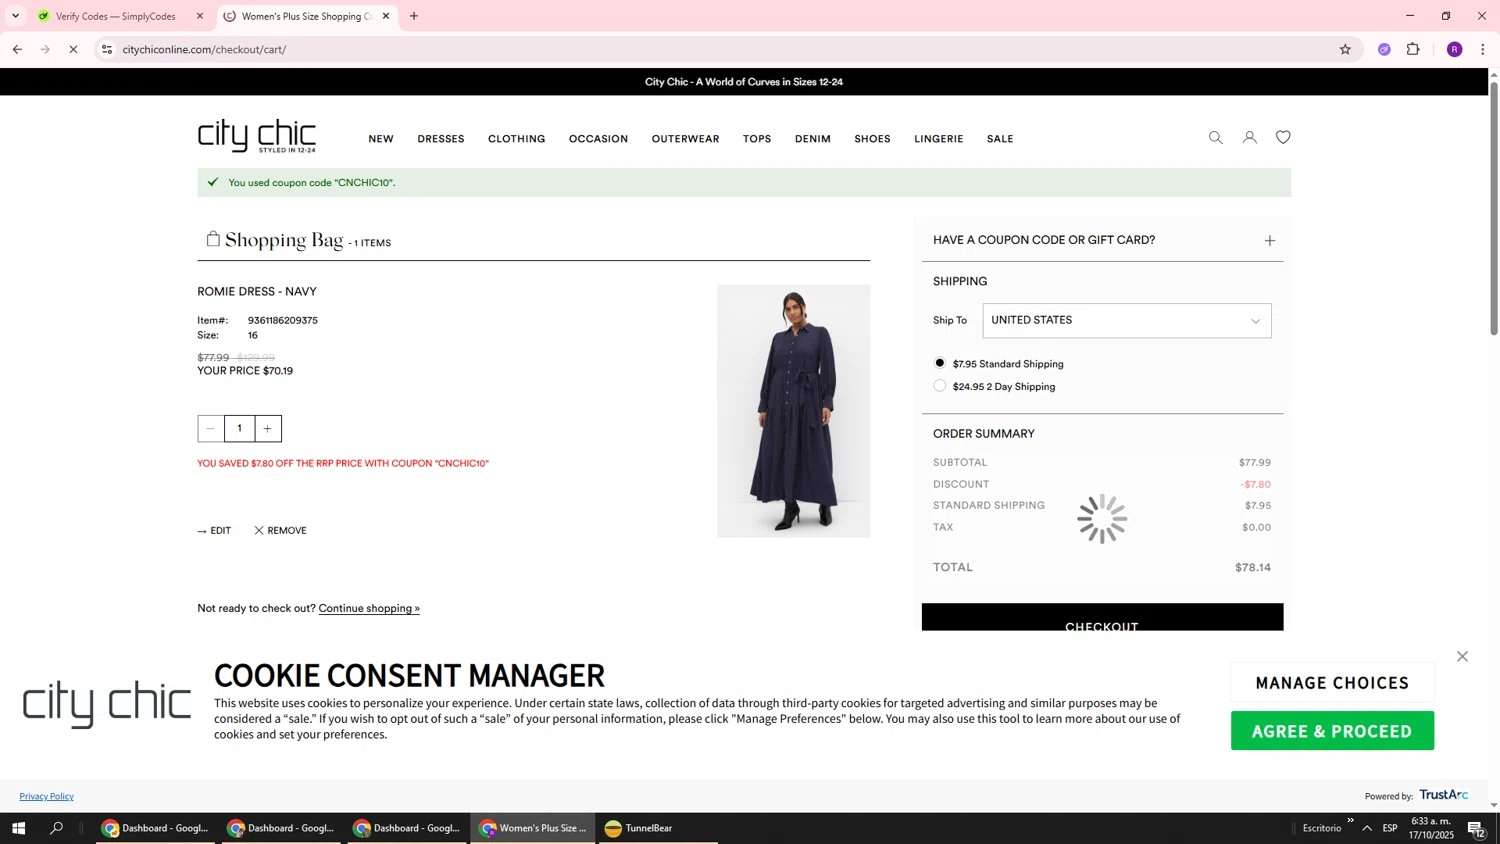This screenshot has height=844, width=1500.
Task: Show hidden system tray icons
Action: pyautogui.click(x=1367, y=829)
